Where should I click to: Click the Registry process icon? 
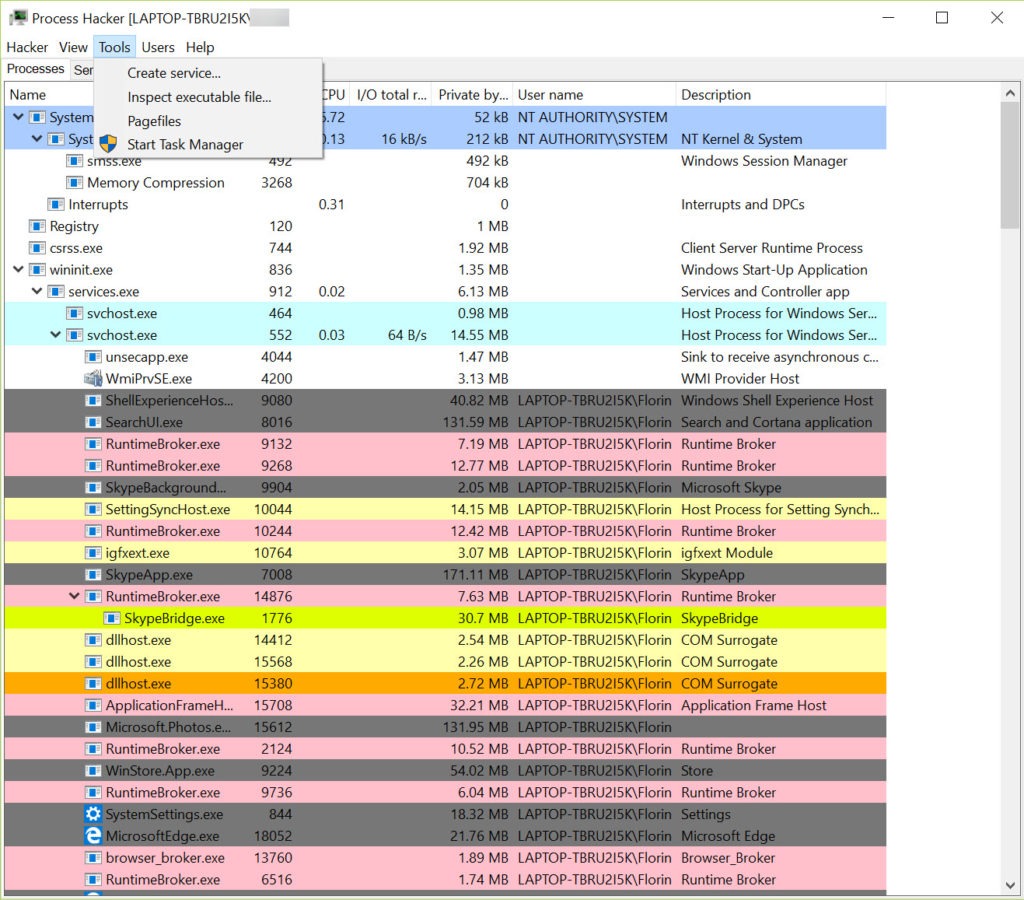pyautogui.click(x=37, y=226)
